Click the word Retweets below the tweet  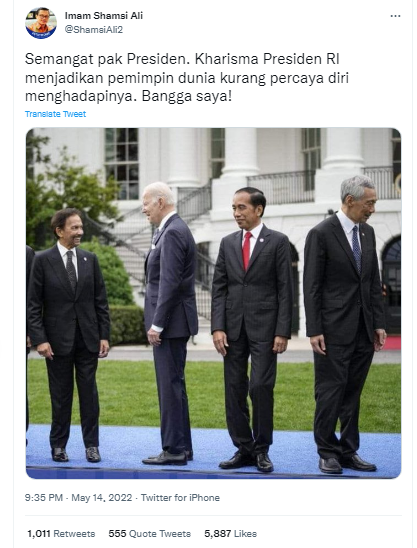[74, 534]
